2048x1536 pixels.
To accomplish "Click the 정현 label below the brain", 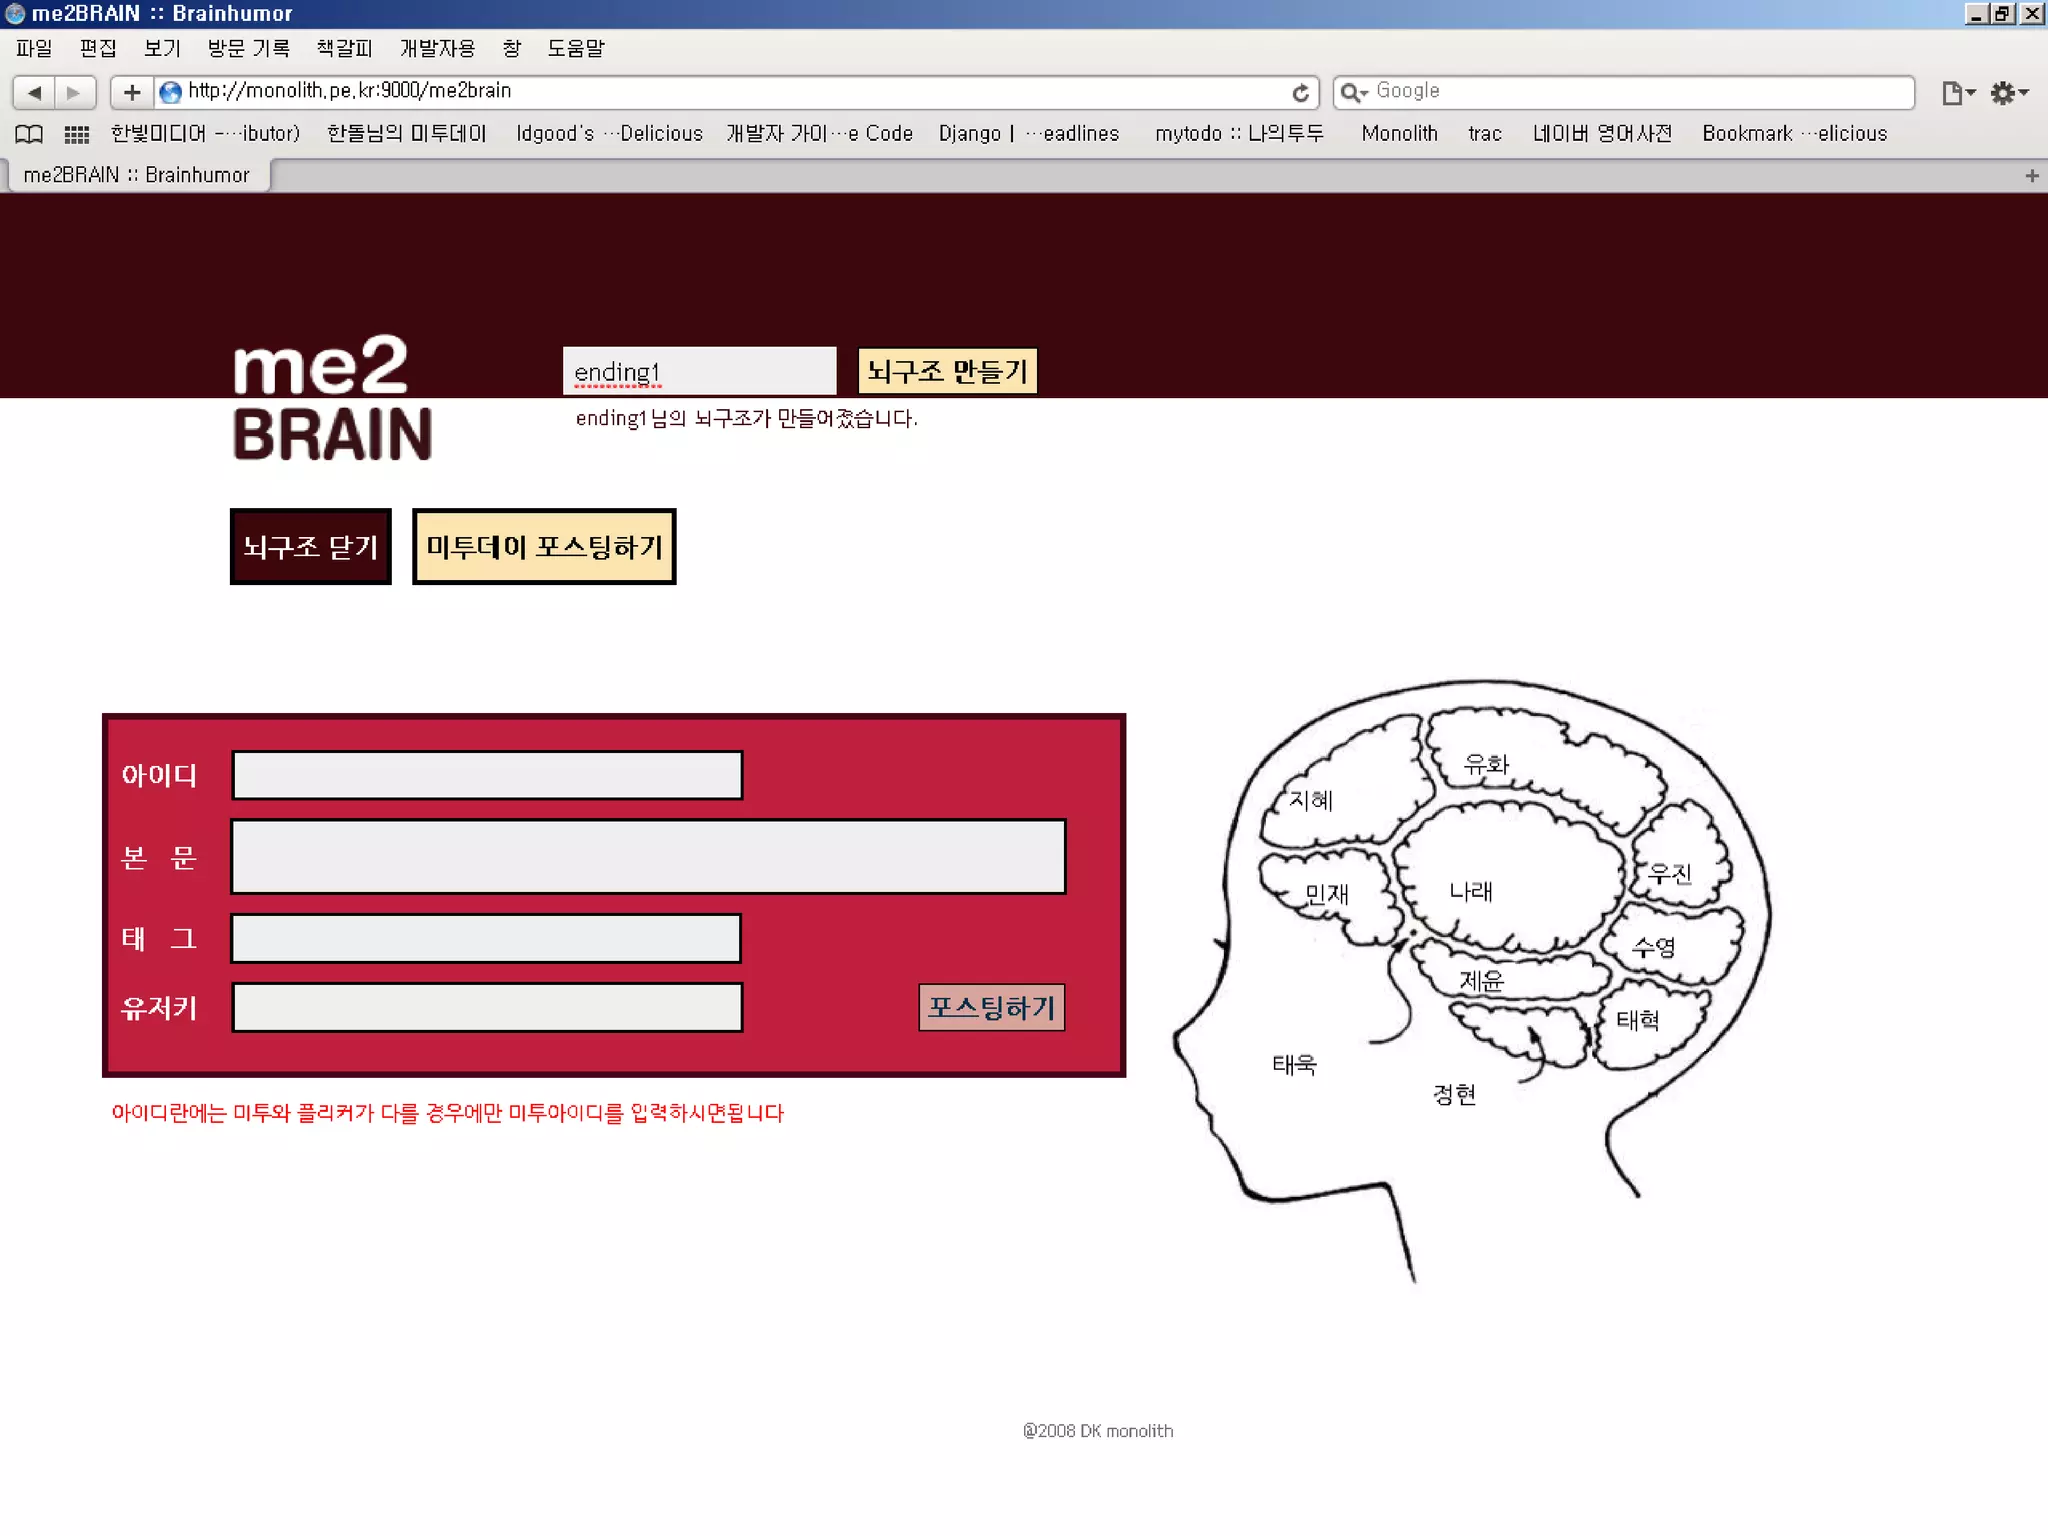I will 1454,1094.
